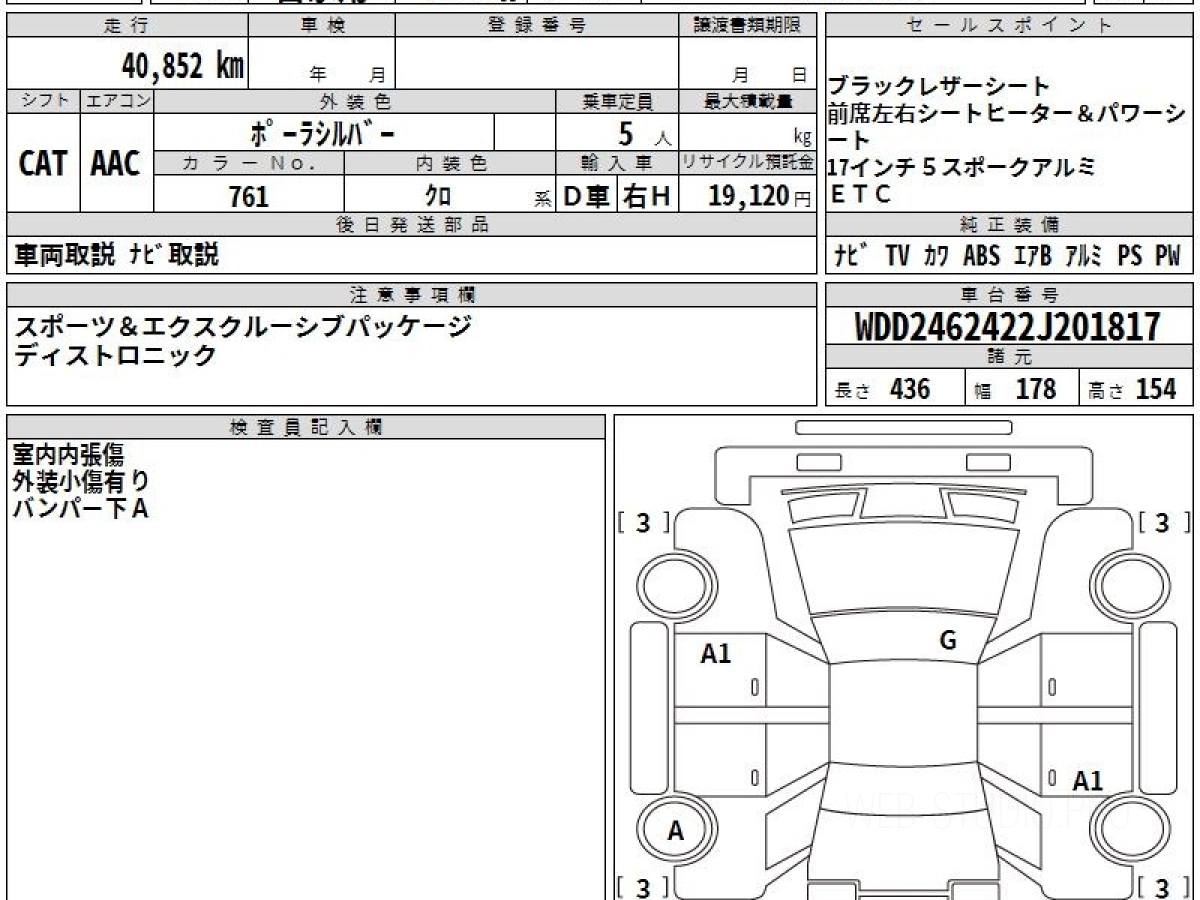The height and width of the screenshot is (900, 1200).
Task: Click the 諸元 header
Action: tap(1010, 357)
